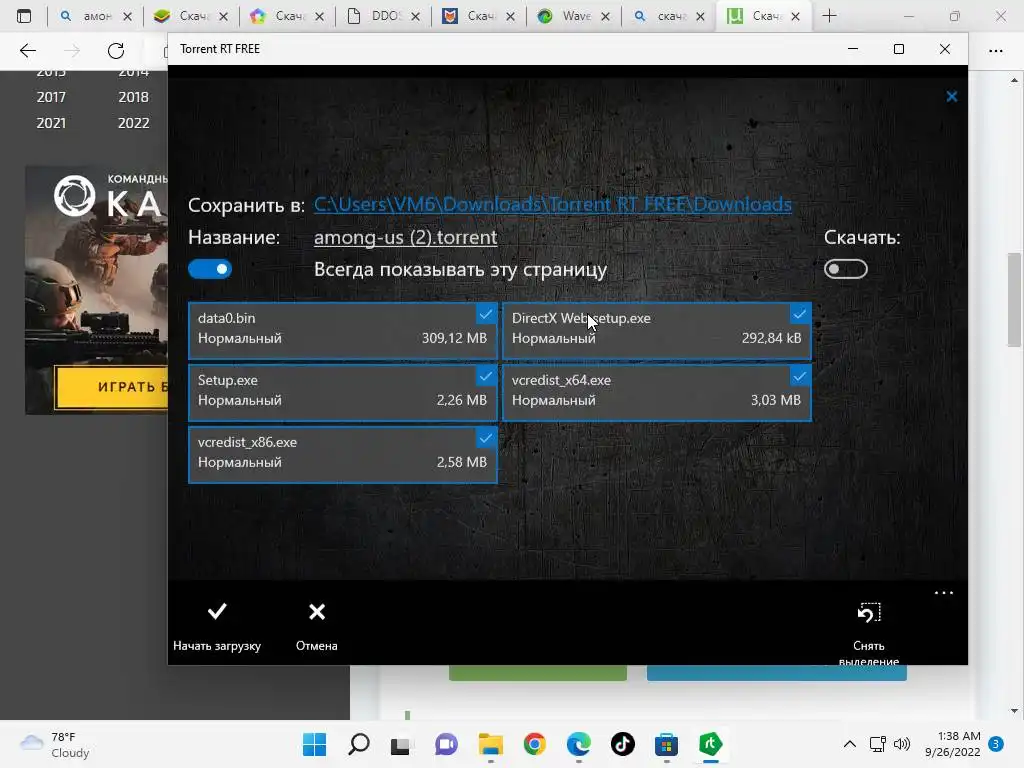Uncheck the Setup.exe file checkbox
The height and width of the screenshot is (768, 1024).
click(x=485, y=376)
